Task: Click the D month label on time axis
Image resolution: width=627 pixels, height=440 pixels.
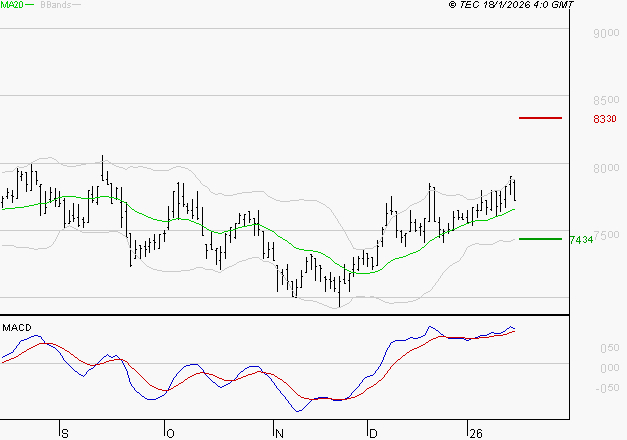Action: 373,434
